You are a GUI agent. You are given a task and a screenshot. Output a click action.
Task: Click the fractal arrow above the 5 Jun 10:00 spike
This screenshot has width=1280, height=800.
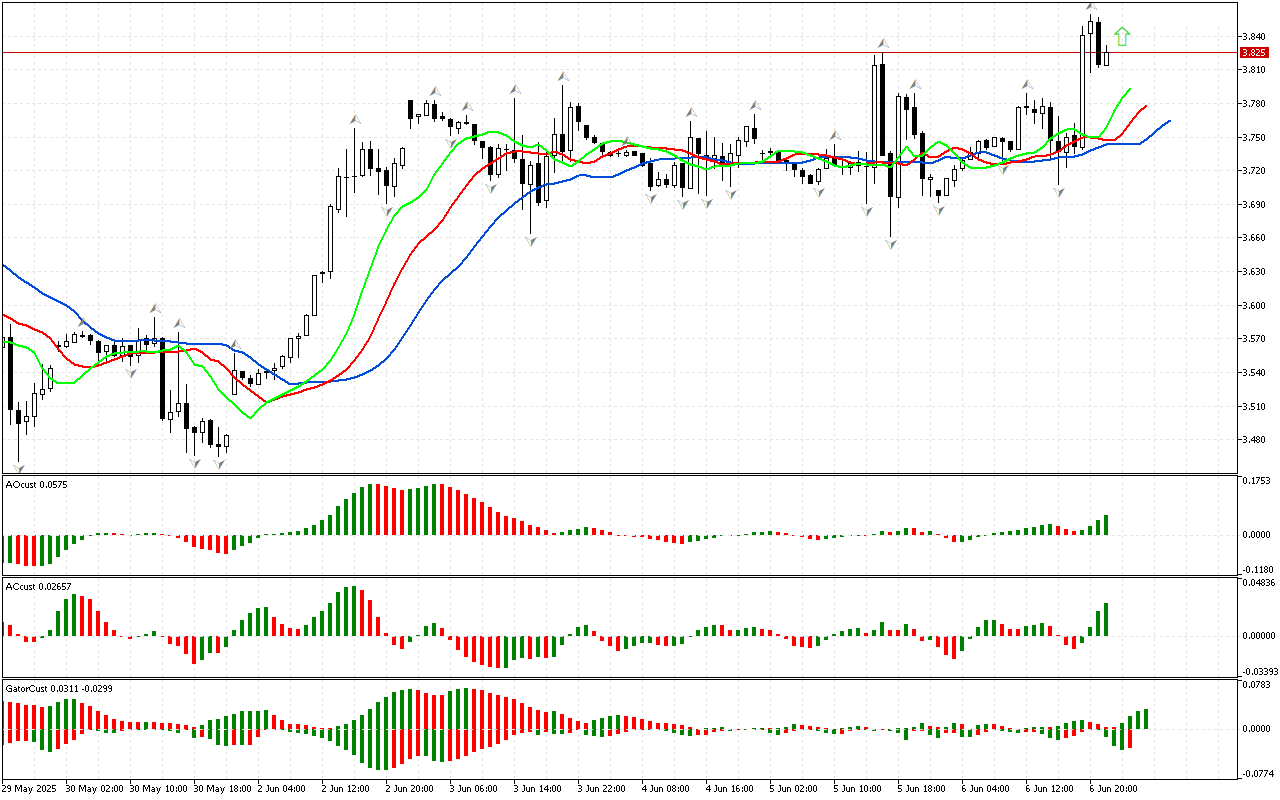(882, 43)
